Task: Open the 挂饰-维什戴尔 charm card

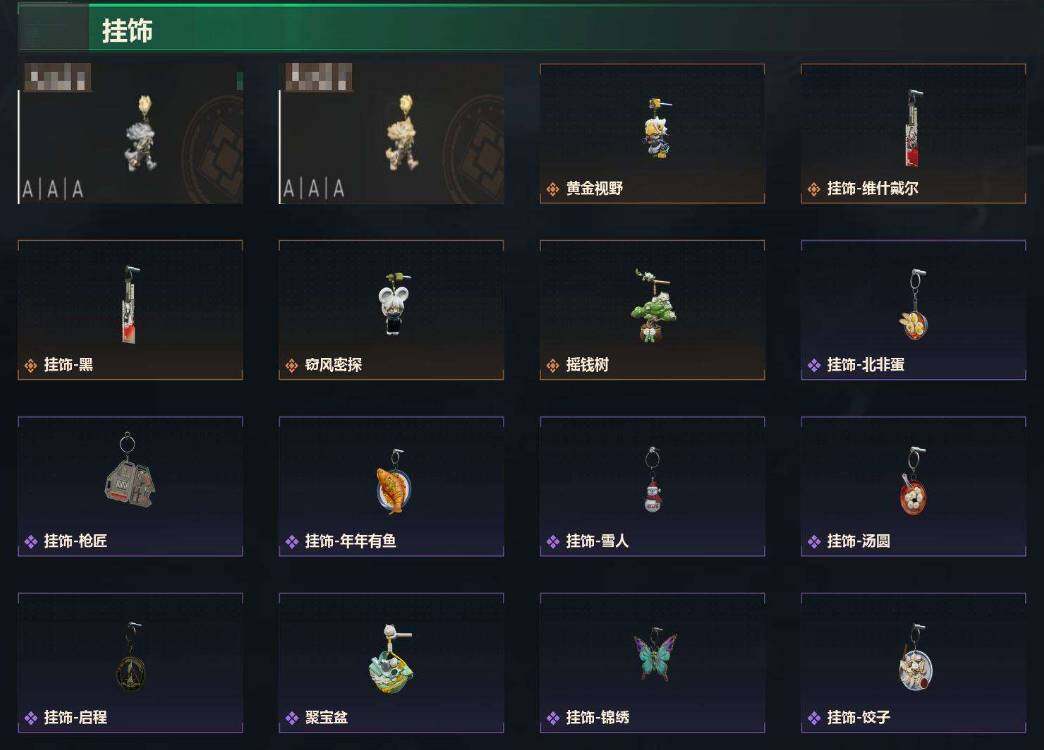Action: coord(913,134)
